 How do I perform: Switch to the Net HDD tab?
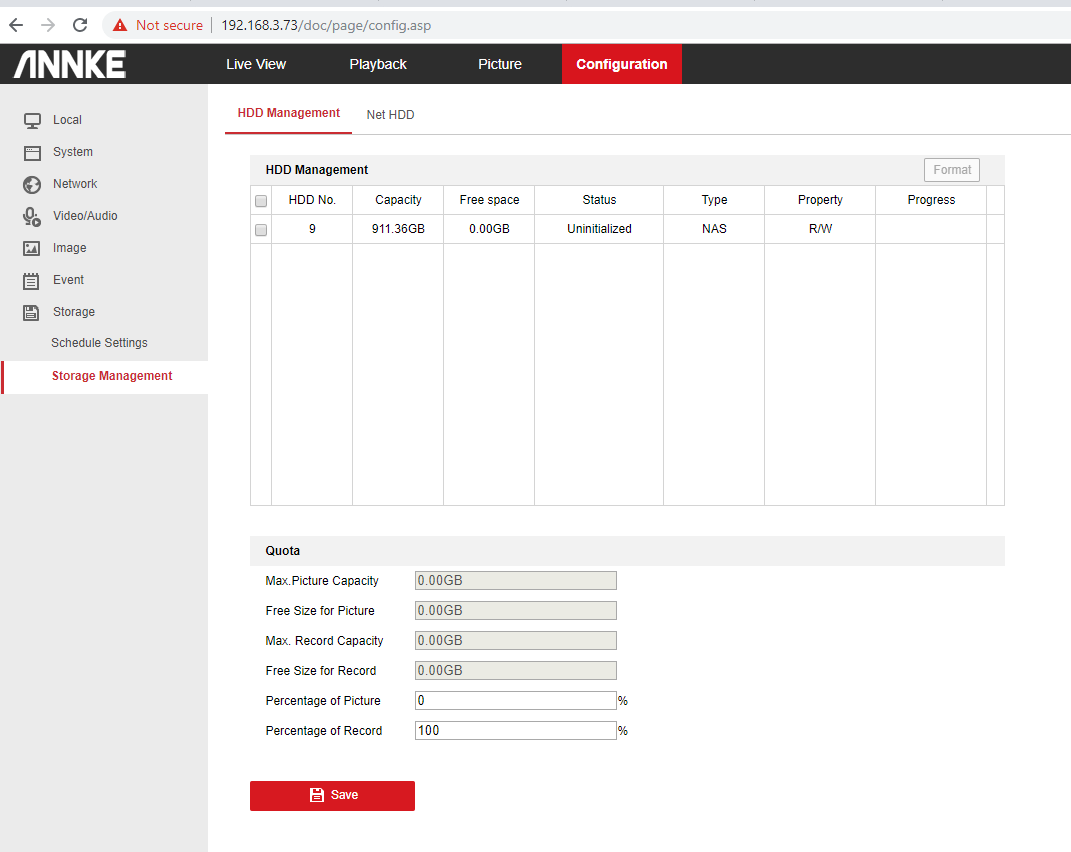click(x=390, y=115)
